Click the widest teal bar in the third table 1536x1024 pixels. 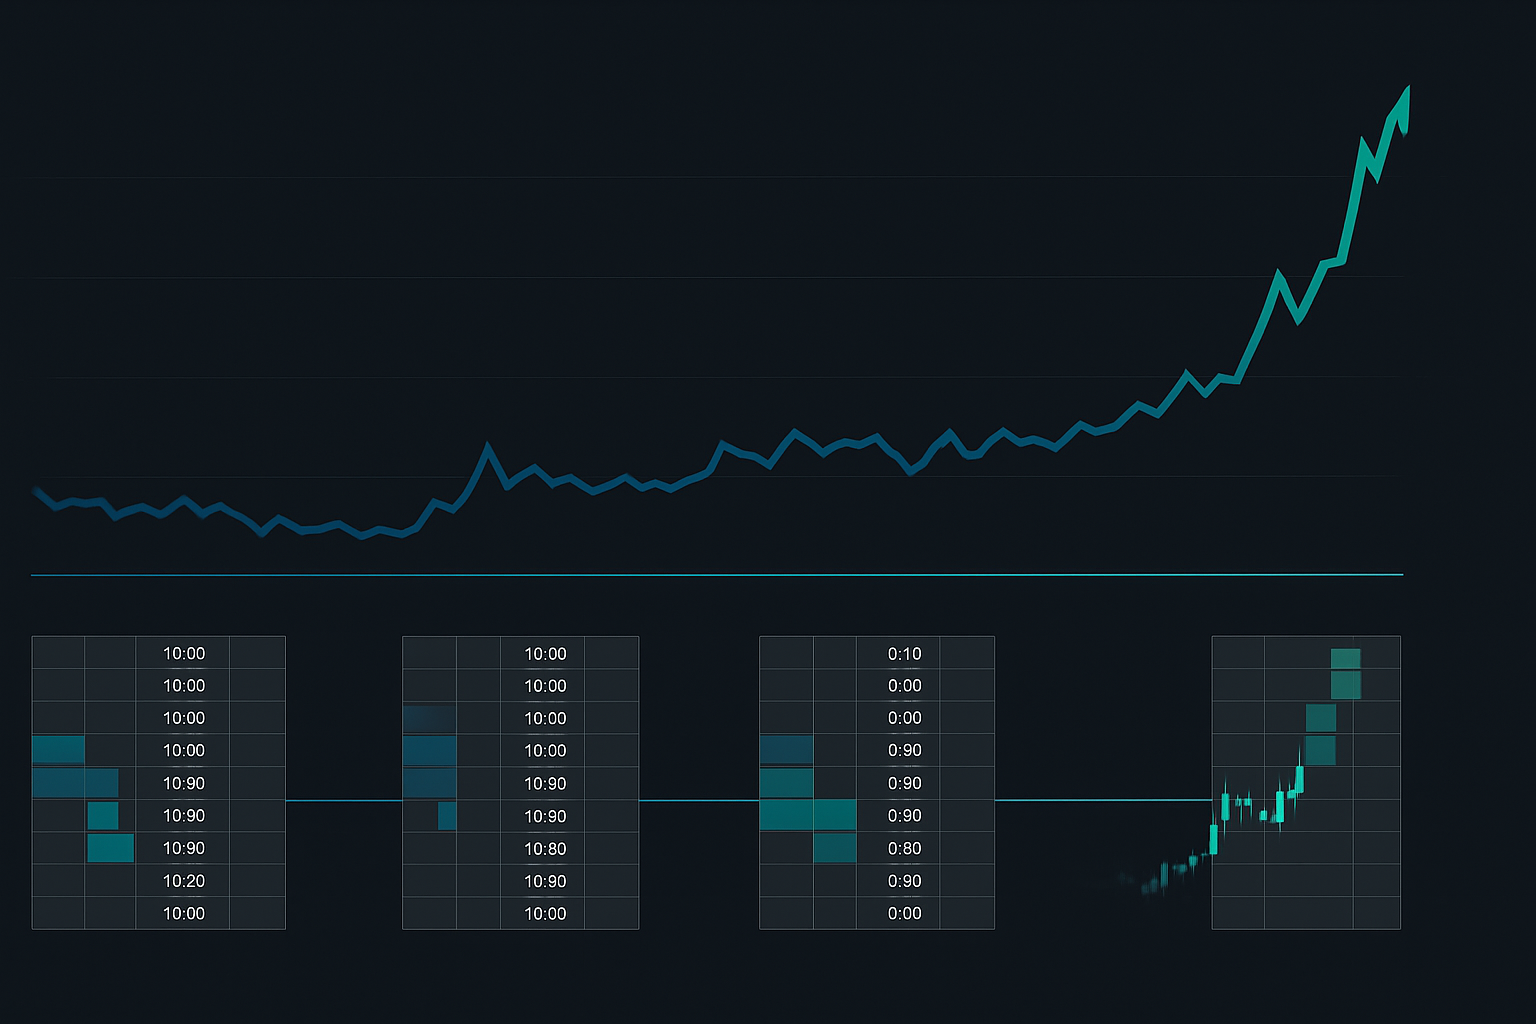point(808,815)
